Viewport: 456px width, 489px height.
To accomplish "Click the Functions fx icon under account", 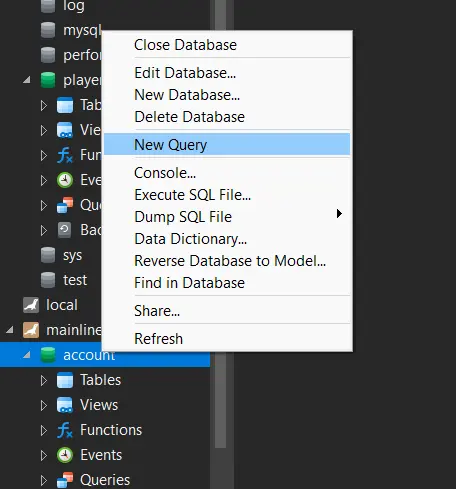I will [x=65, y=430].
